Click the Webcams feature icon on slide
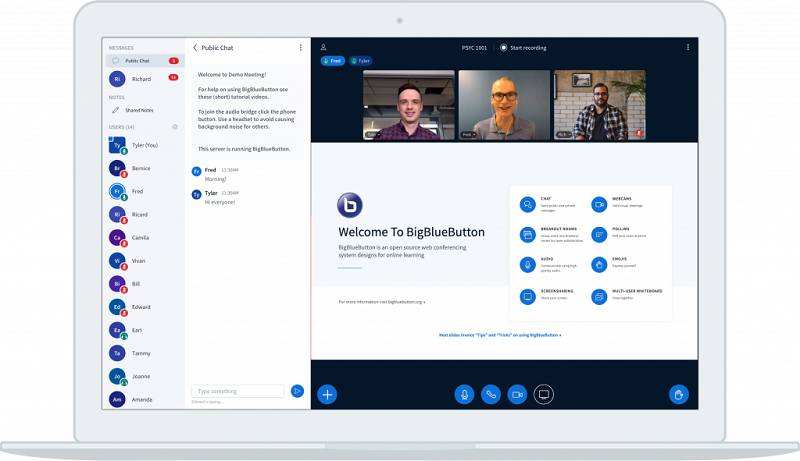The width and height of the screenshot is (800, 461). pos(599,204)
